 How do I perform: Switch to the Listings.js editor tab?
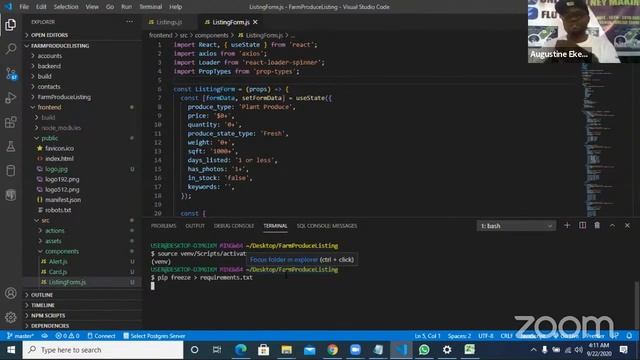coord(169,22)
